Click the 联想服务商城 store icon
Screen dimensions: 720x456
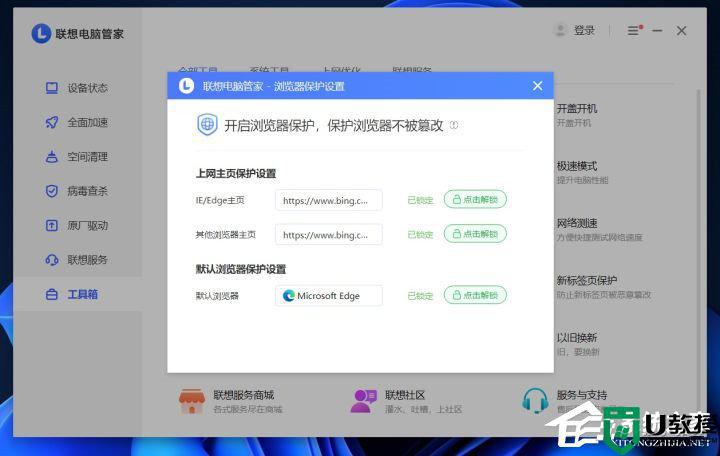pyautogui.click(x=192, y=401)
